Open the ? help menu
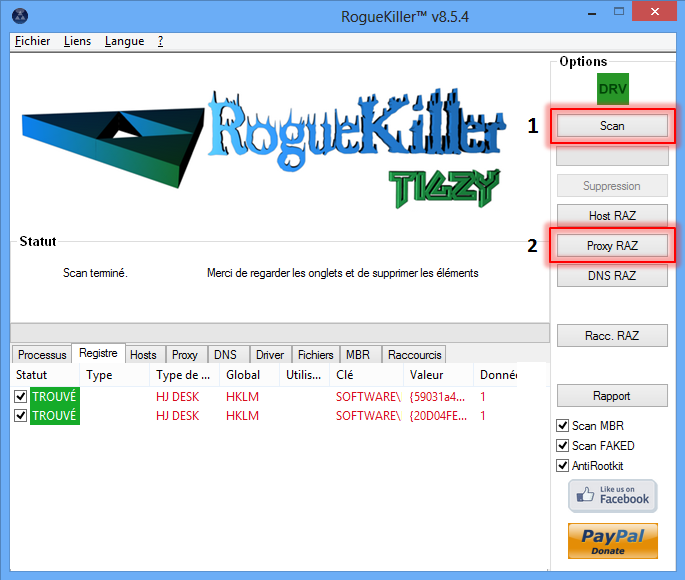The height and width of the screenshot is (580, 685). click(x=160, y=41)
